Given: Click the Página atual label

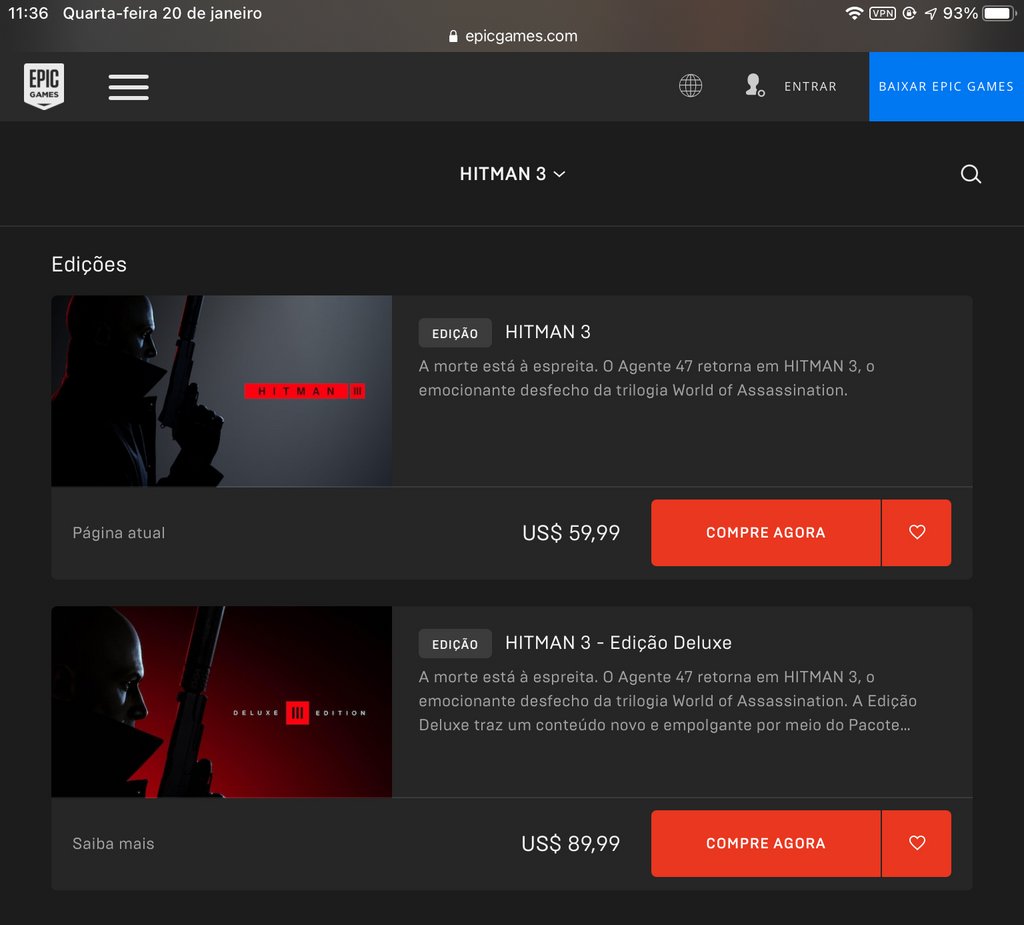Looking at the screenshot, I should (119, 532).
